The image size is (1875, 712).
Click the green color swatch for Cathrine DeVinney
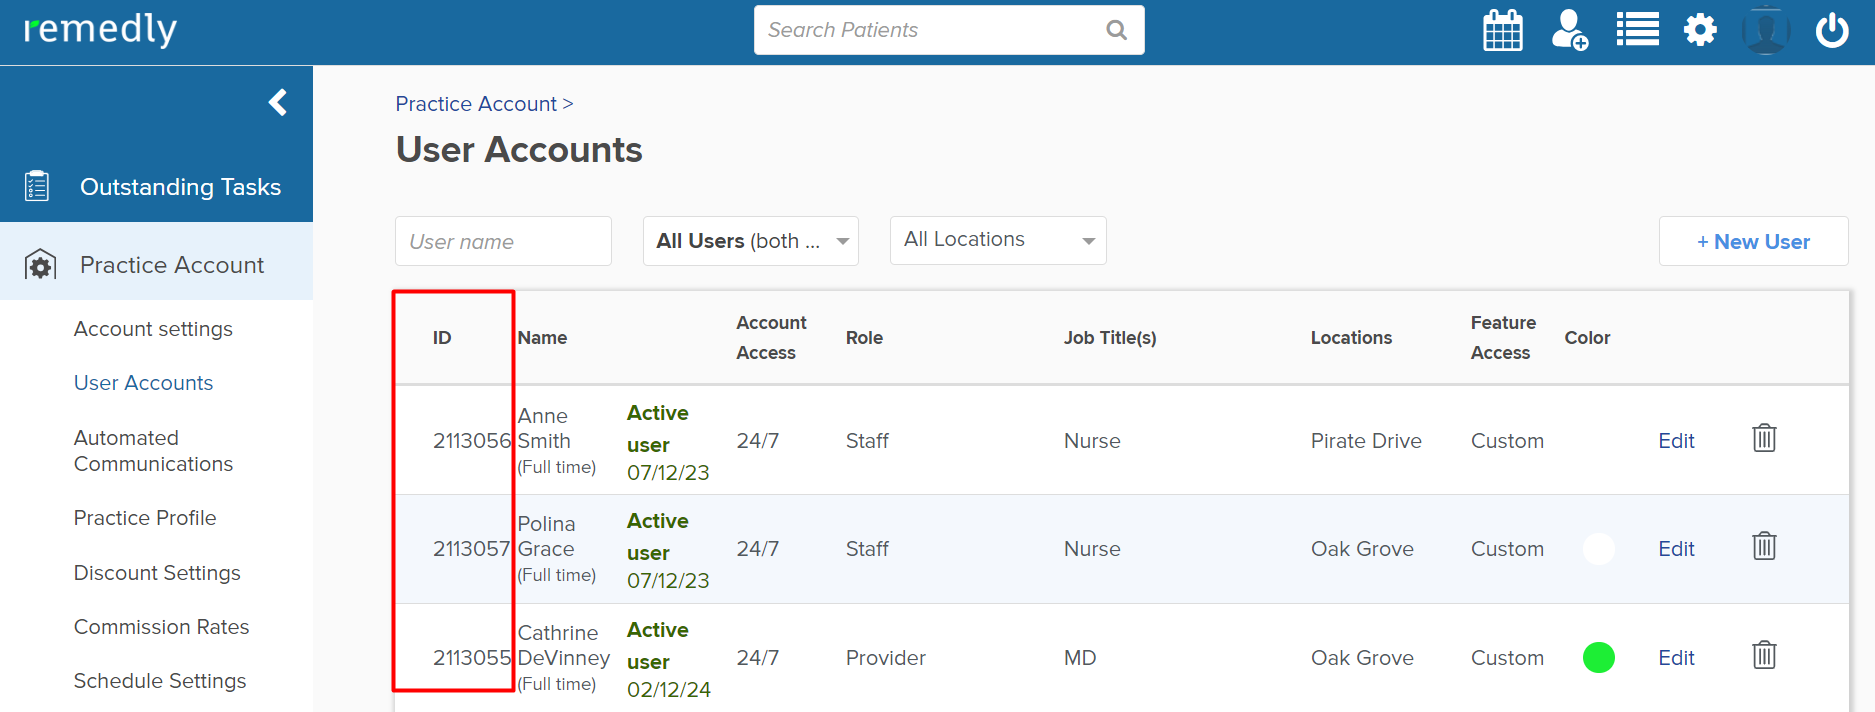pos(1598,657)
